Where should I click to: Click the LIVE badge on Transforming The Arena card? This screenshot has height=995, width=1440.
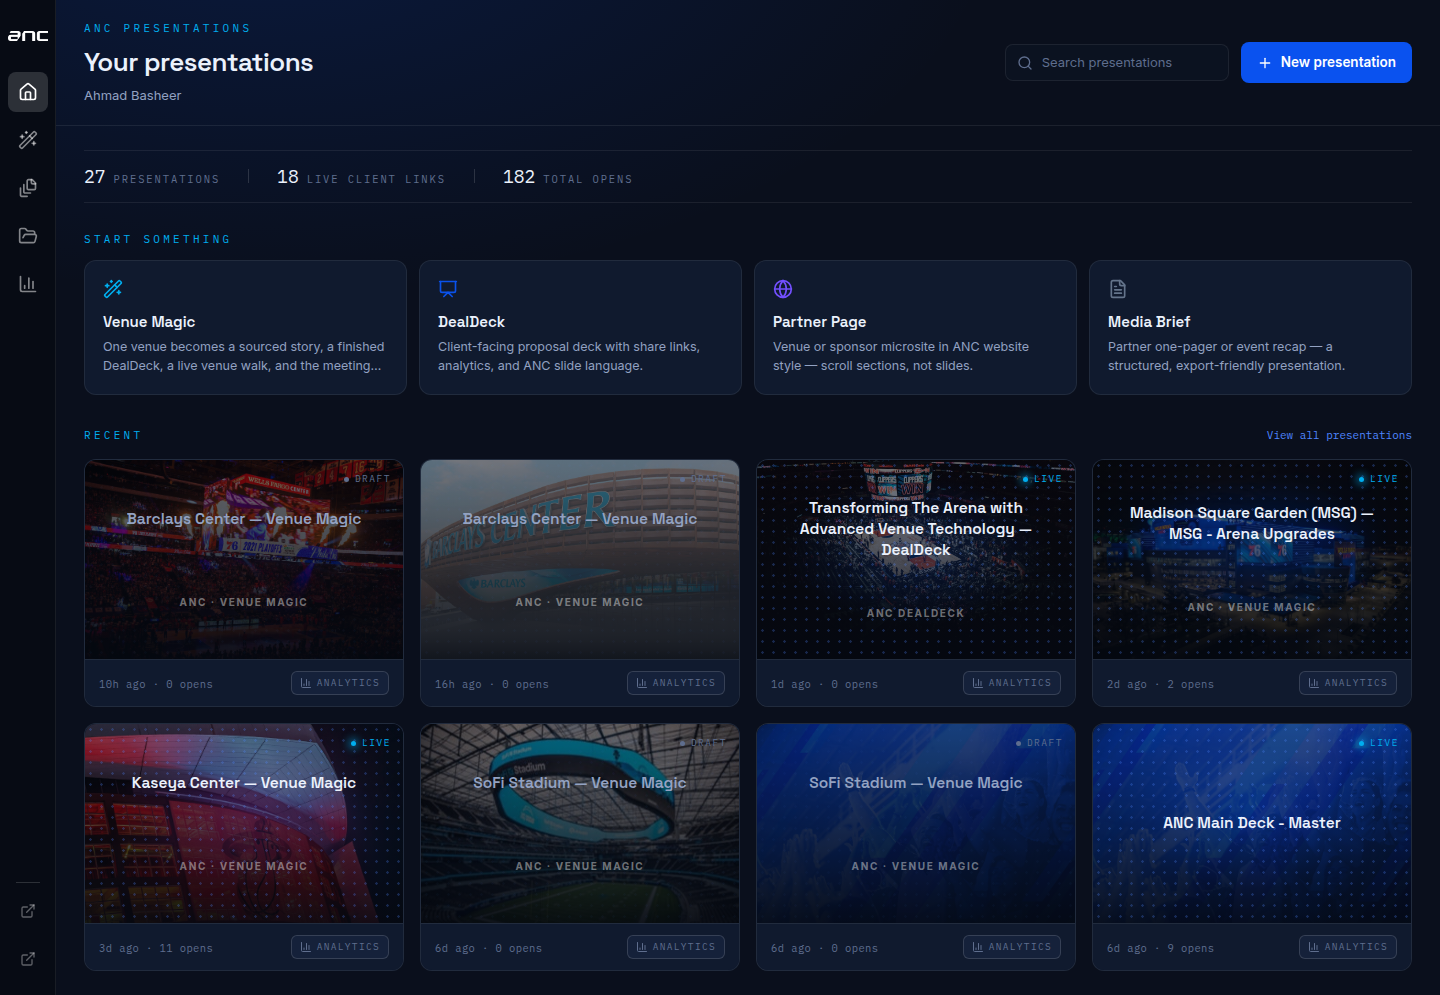(1042, 479)
